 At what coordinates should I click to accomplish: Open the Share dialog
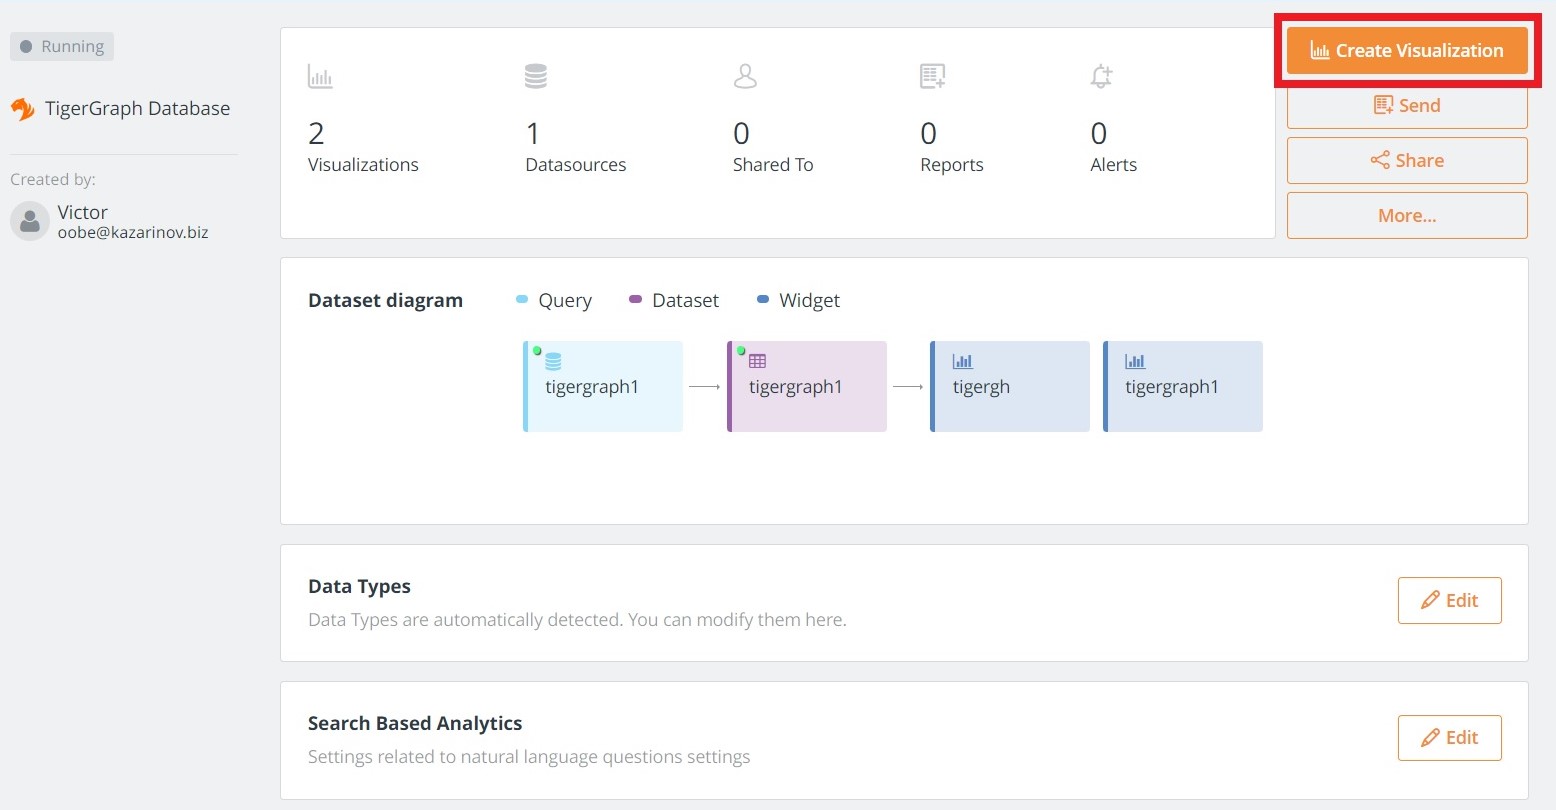[1406, 161]
